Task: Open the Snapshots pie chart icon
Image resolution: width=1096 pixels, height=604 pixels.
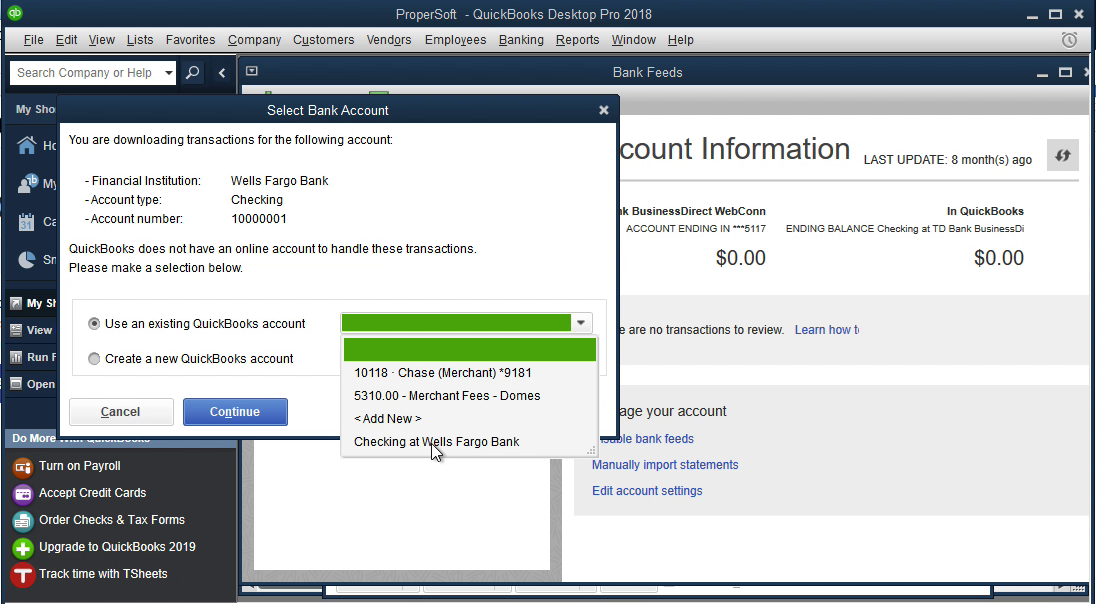Action: 27,260
